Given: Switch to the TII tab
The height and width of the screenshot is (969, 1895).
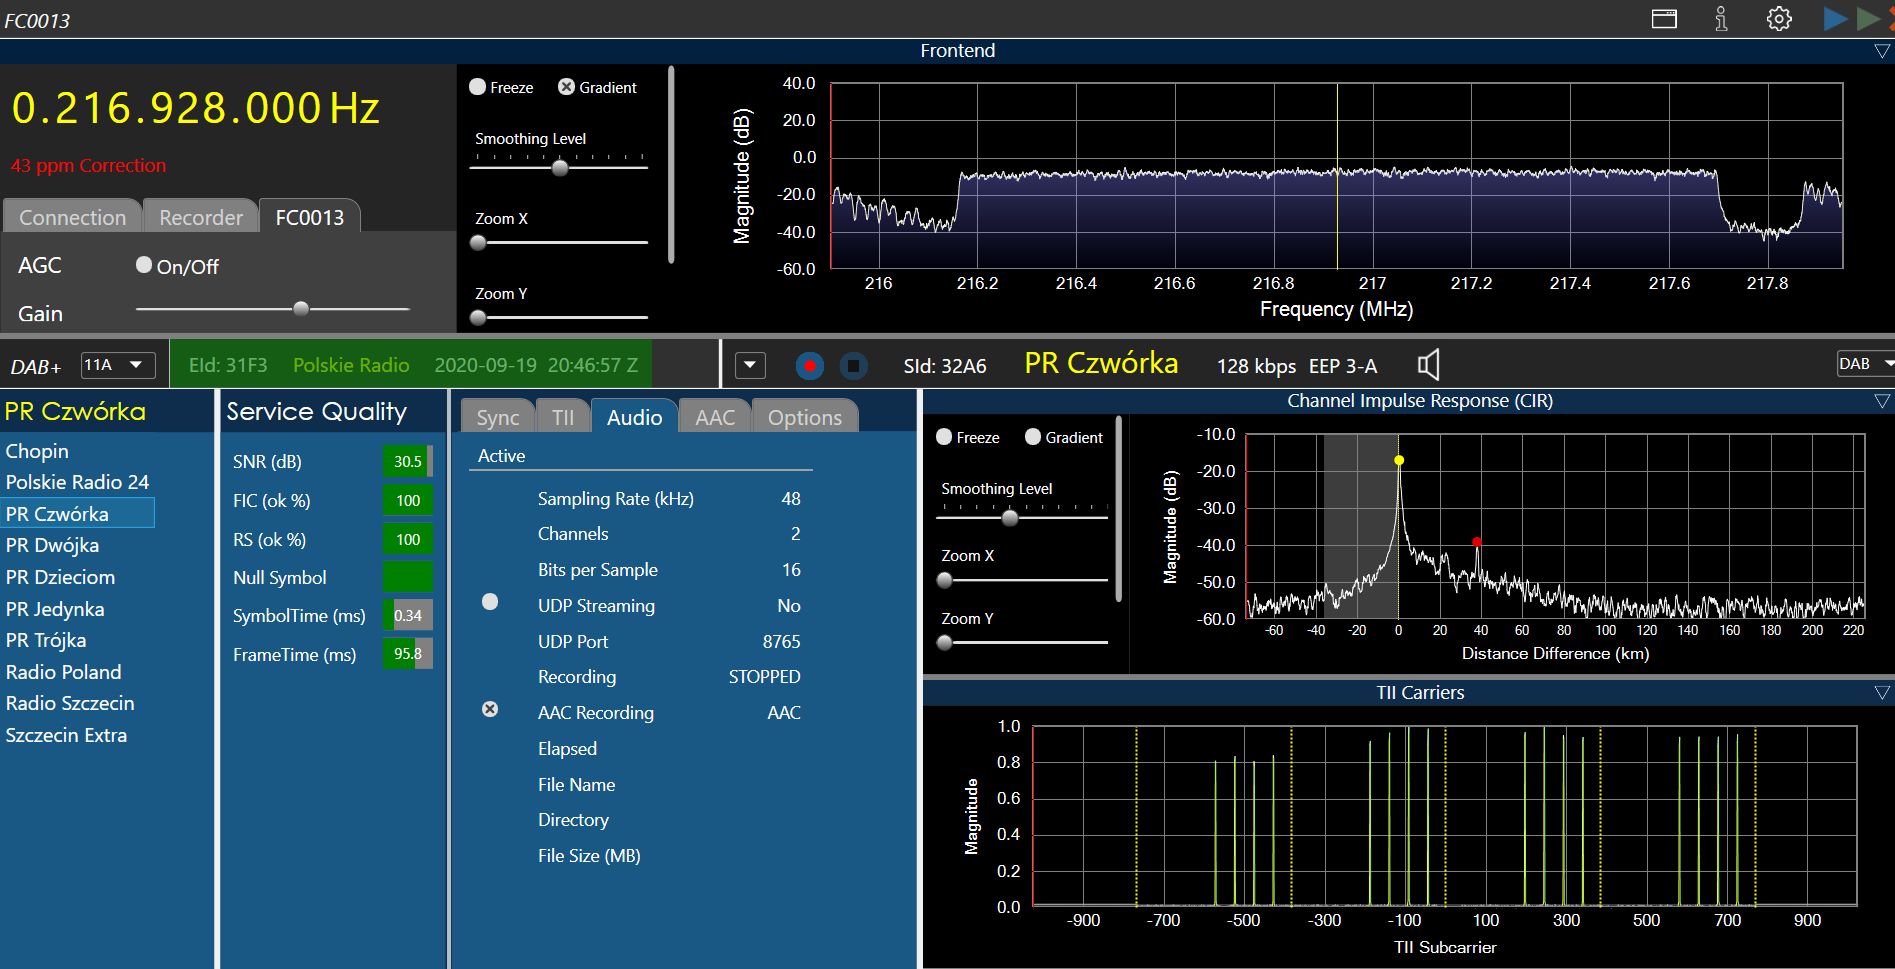Looking at the screenshot, I should [563, 417].
